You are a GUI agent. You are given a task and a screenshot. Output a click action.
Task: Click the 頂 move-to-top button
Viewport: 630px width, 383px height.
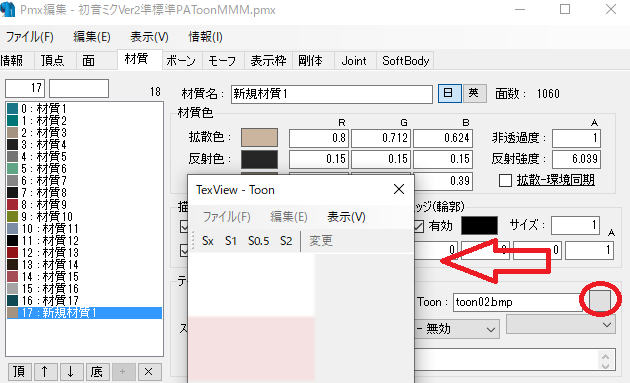click(19, 372)
